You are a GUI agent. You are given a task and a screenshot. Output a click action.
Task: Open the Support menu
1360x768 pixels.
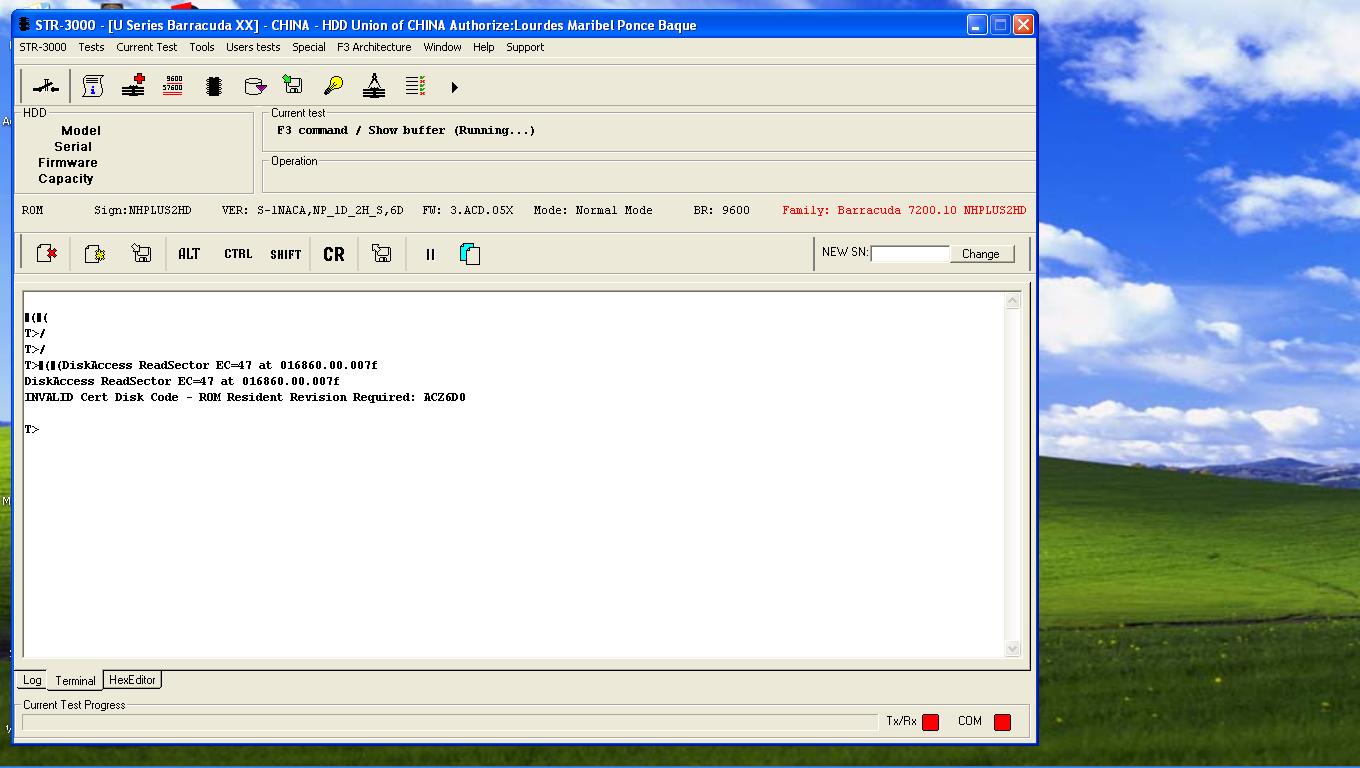tap(525, 47)
